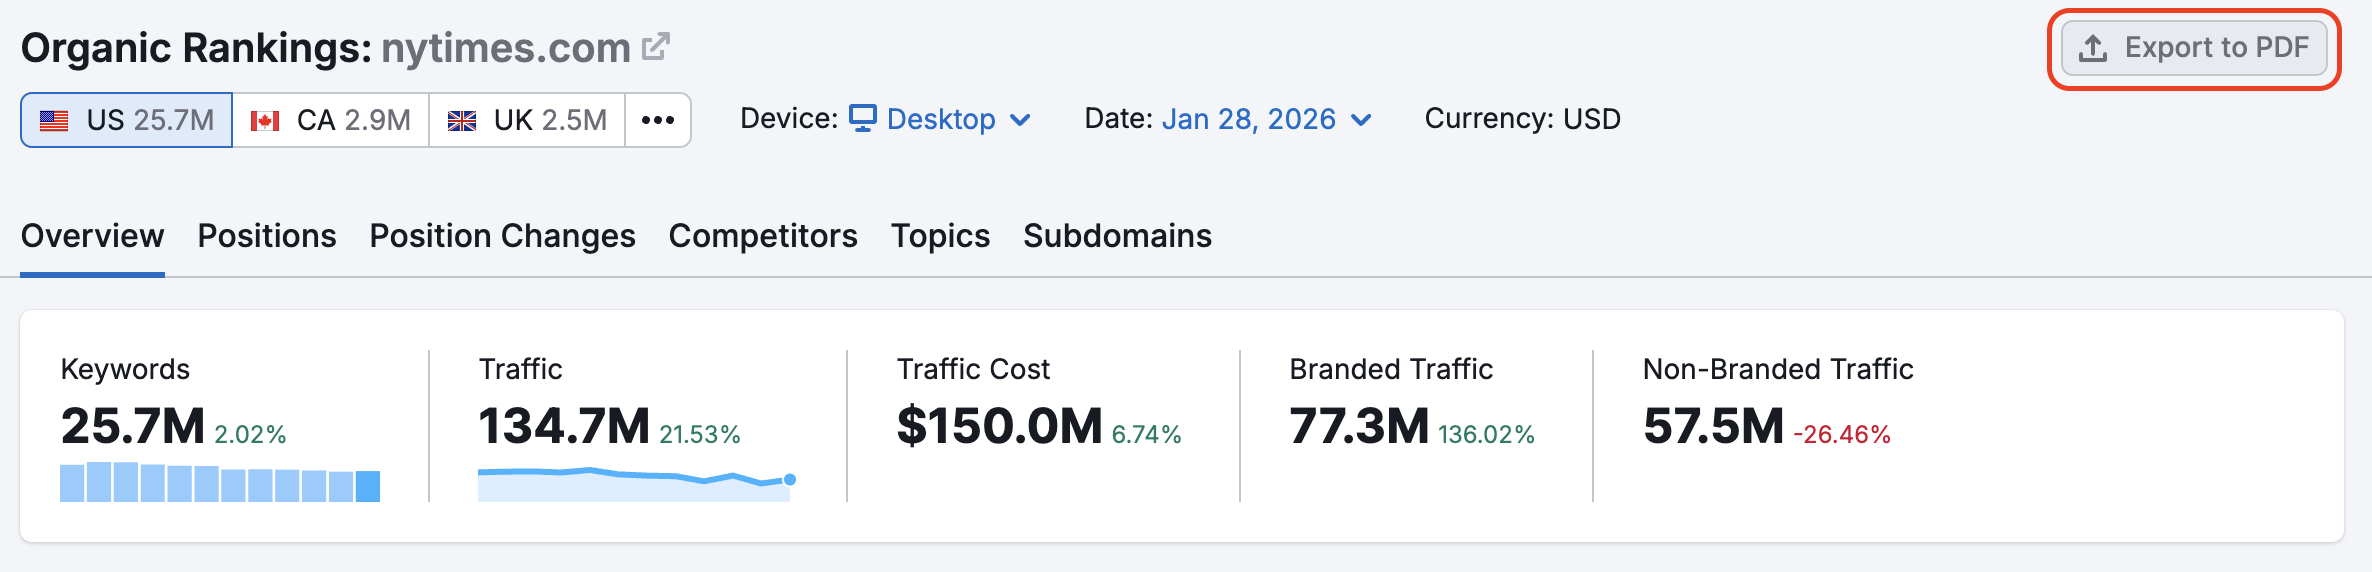Open the Position Changes tab
The width and height of the screenshot is (2372, 572).
point(502,236)
